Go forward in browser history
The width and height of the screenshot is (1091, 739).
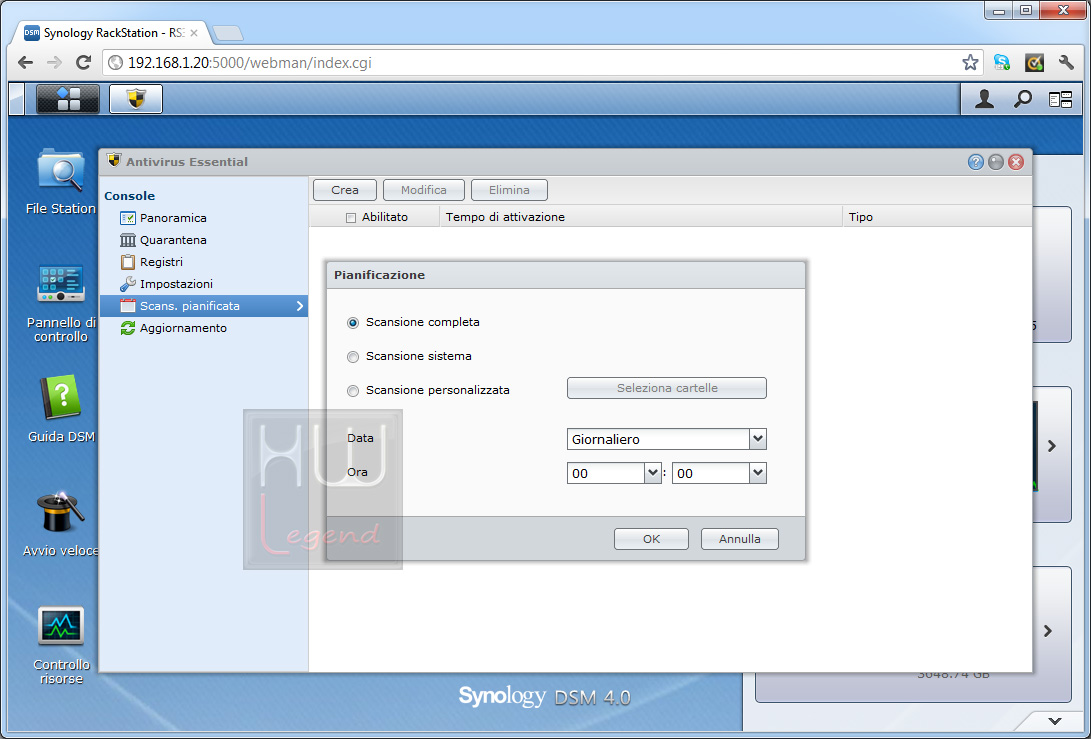point(54,63)
